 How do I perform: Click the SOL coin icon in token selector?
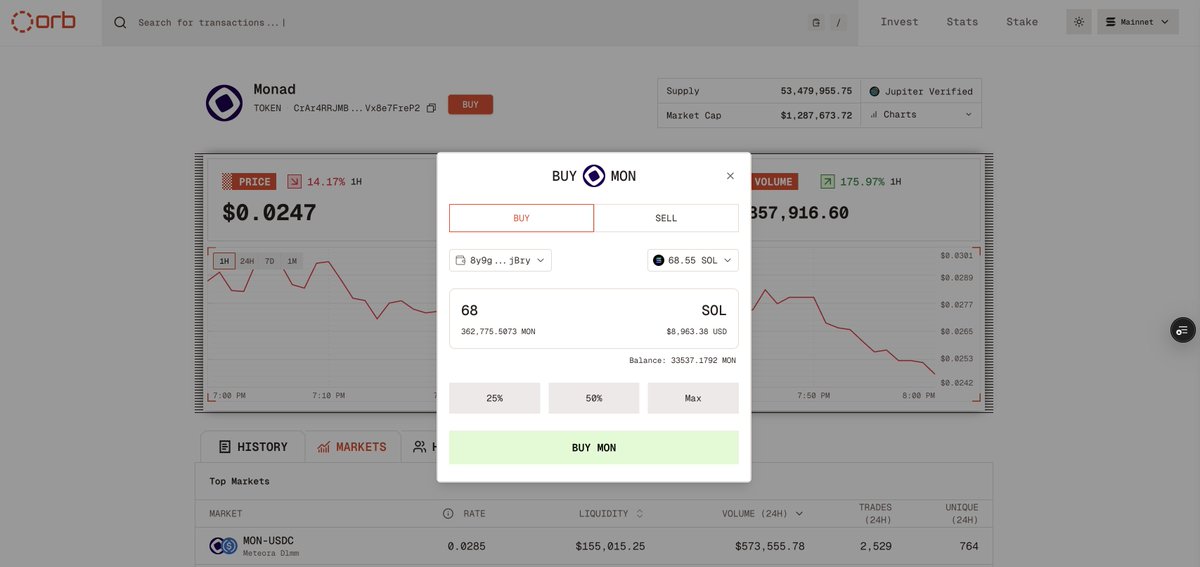[658, 260]
